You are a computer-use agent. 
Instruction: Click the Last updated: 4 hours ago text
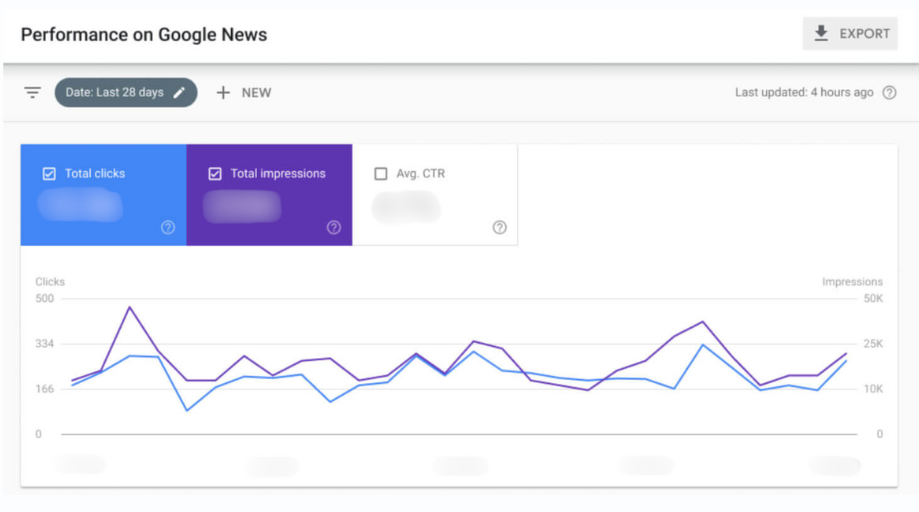click(x=804, y=93)
